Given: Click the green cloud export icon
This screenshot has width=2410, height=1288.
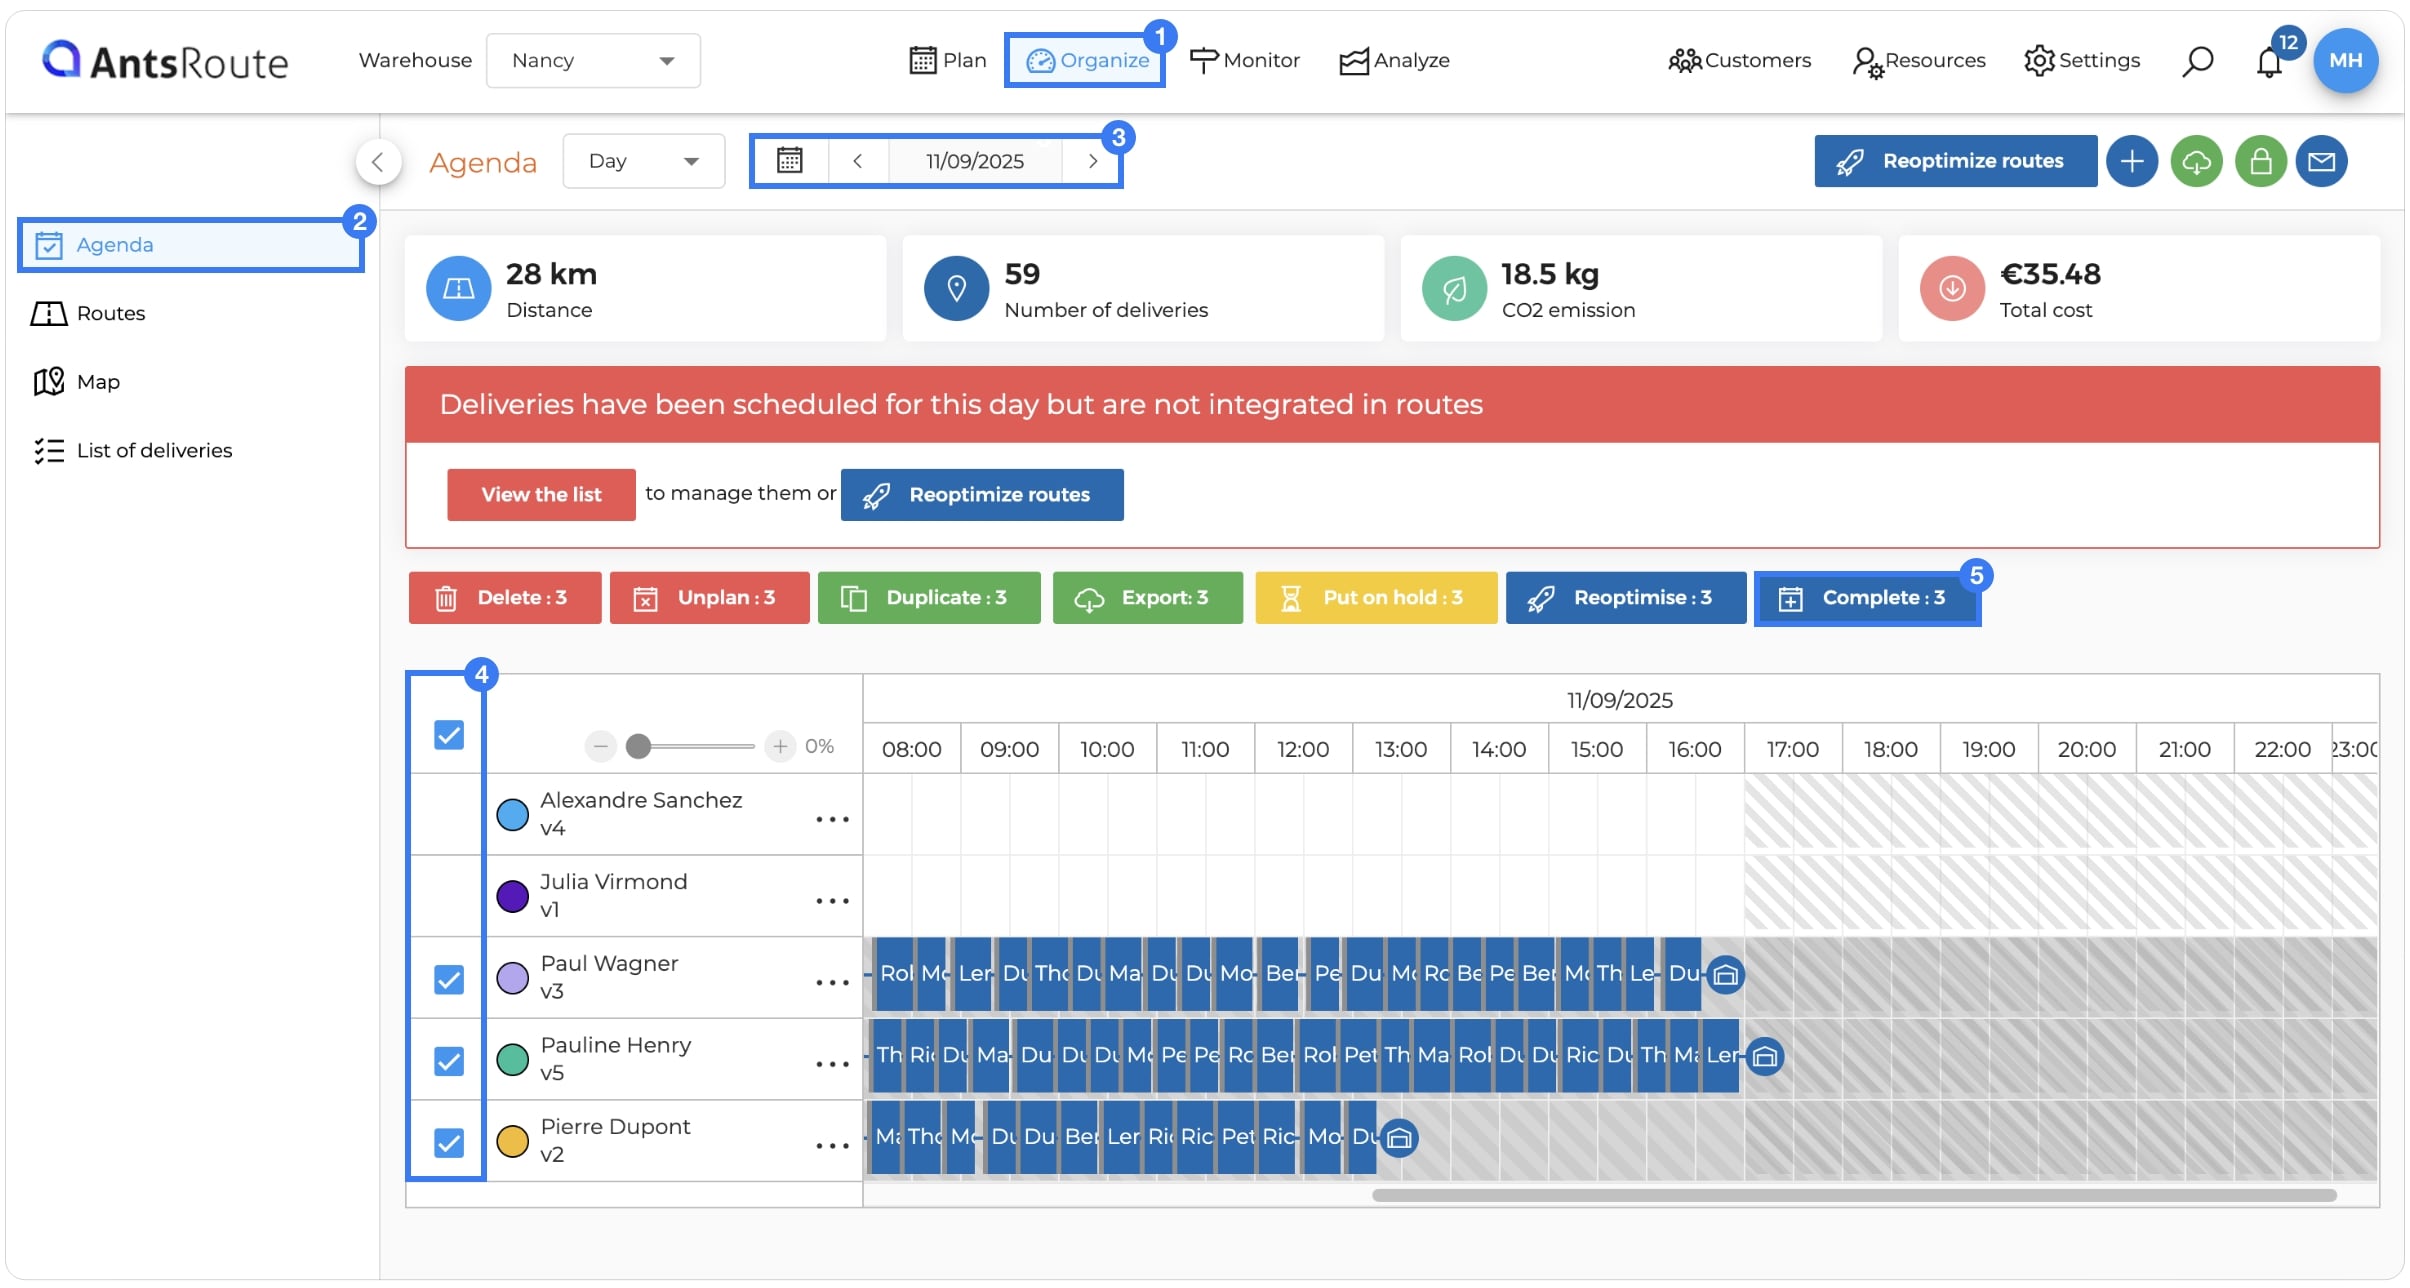Looking at the screenshot, I should click(2196, 161).
